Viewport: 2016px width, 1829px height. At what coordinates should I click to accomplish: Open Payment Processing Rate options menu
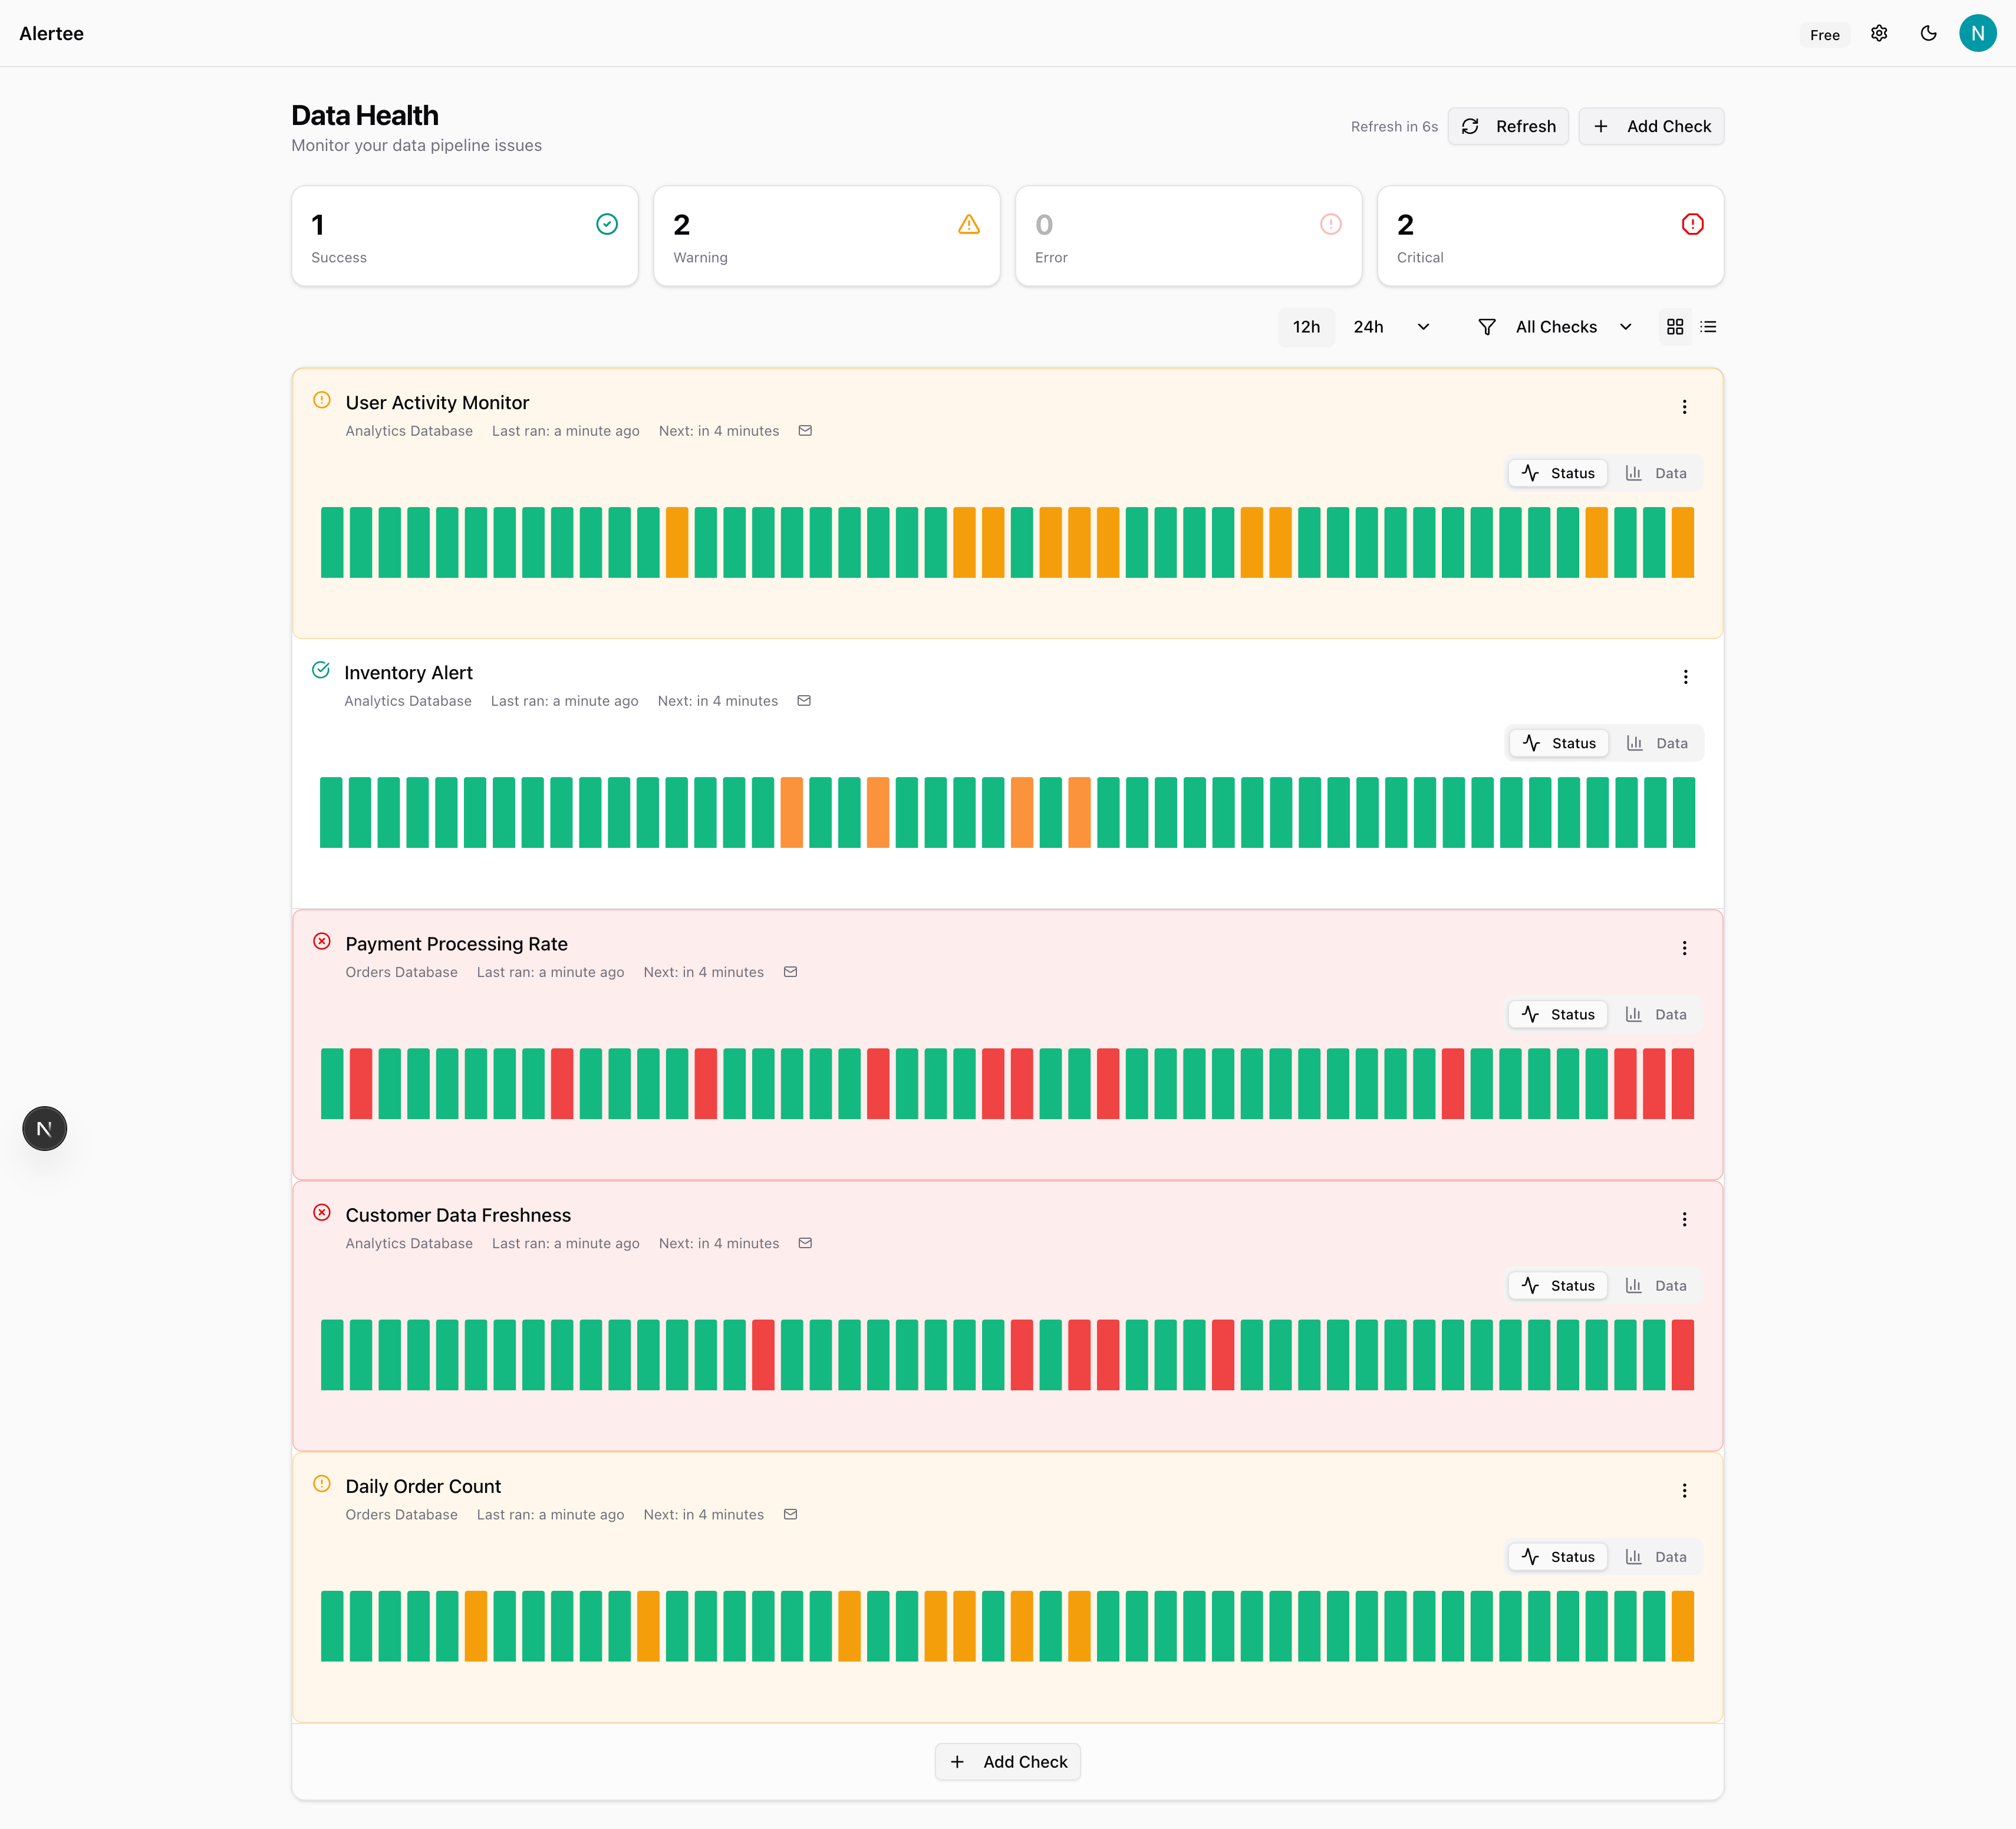(x=1684, y=948)
